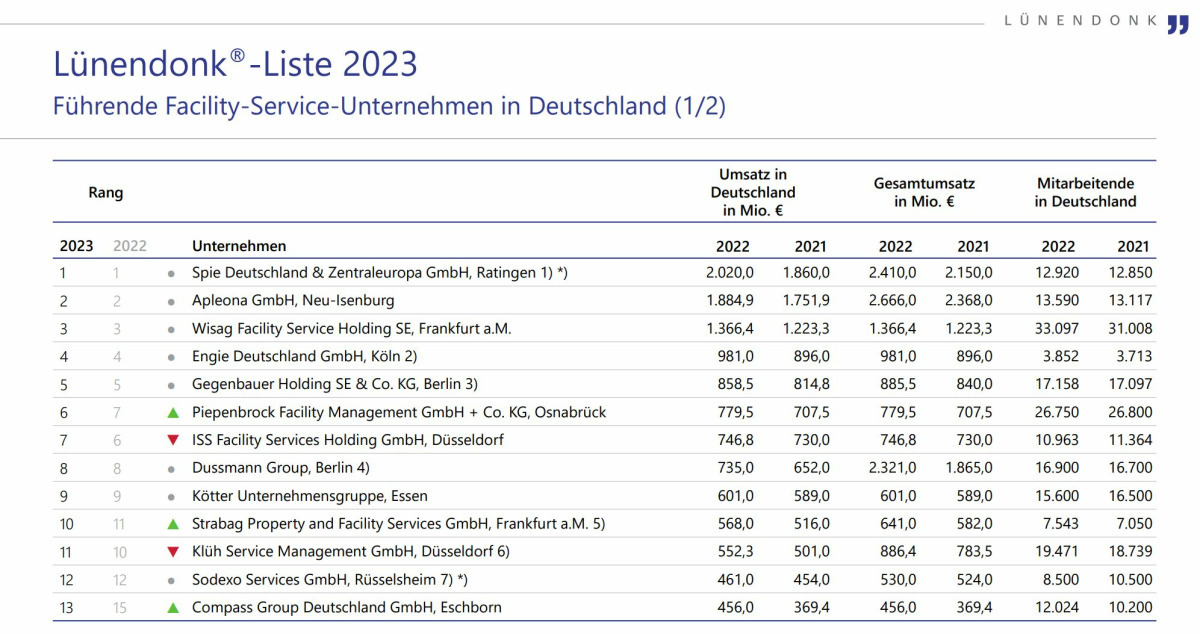Screen dimensions: 1200x634
Task: Select Apleona's revenue value "1.884,9"
Action: (729, 301)
